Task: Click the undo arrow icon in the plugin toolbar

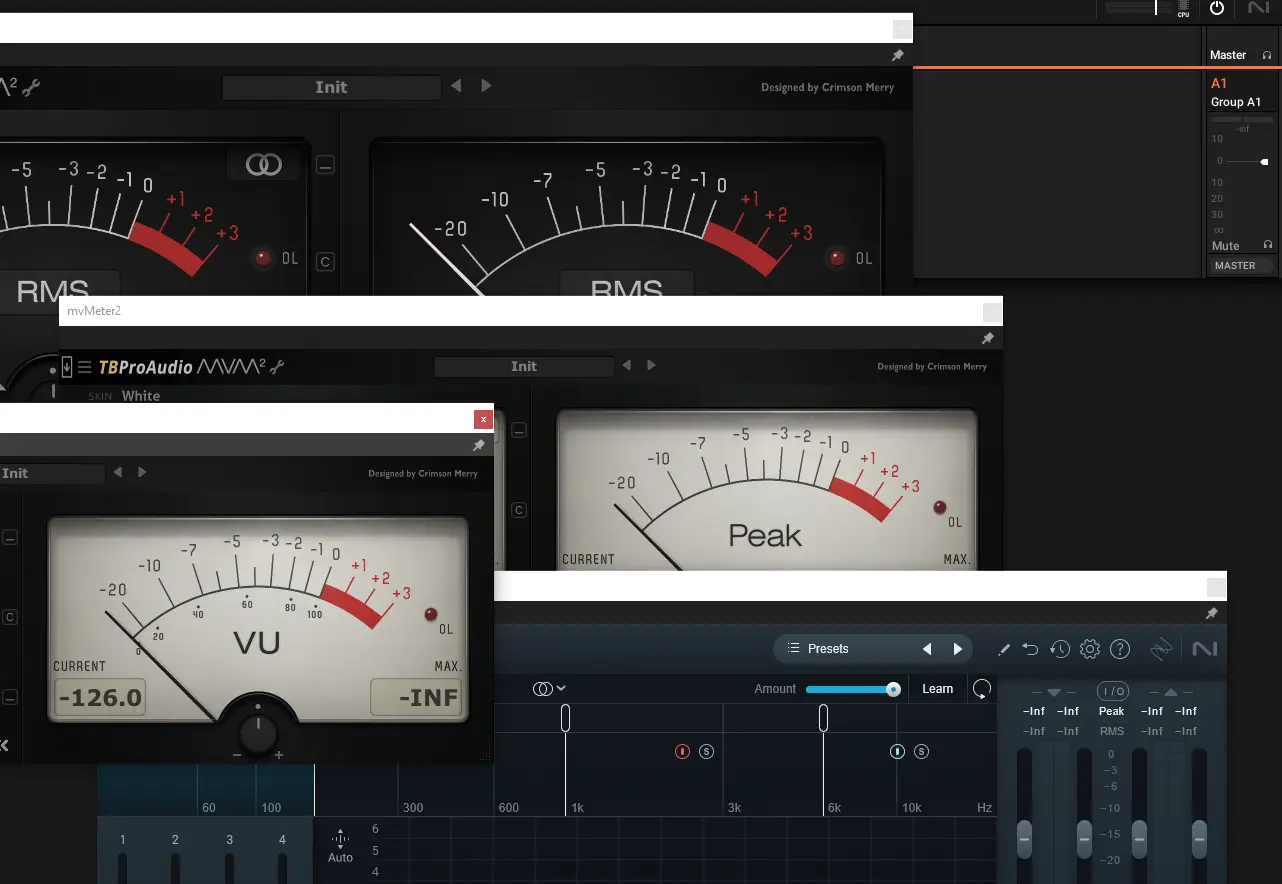Action: click(1030, 648)
